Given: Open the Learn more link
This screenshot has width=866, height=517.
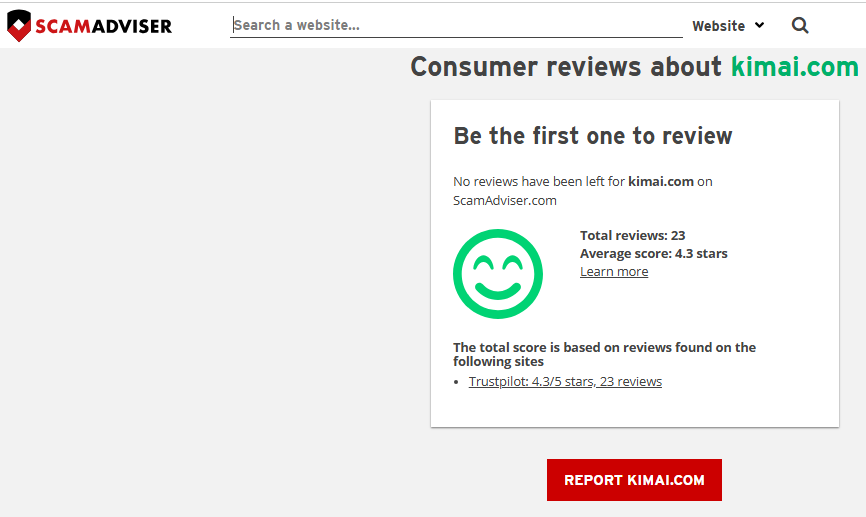Looking at the screenshot, I should coord(614,272).
